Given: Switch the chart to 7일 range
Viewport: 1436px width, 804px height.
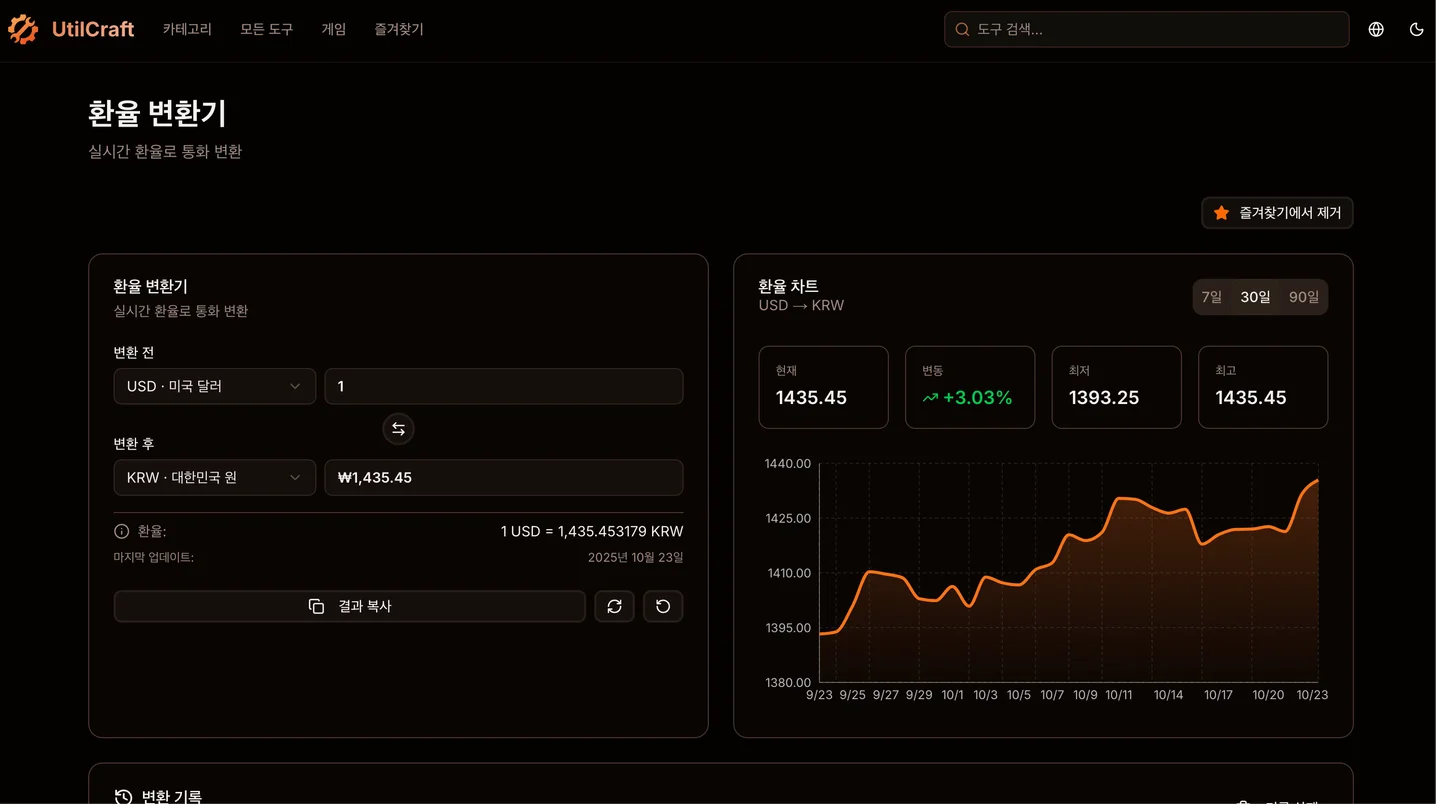Looking at the screenshot, I should pyautogui.click(x=1211, y=297).
